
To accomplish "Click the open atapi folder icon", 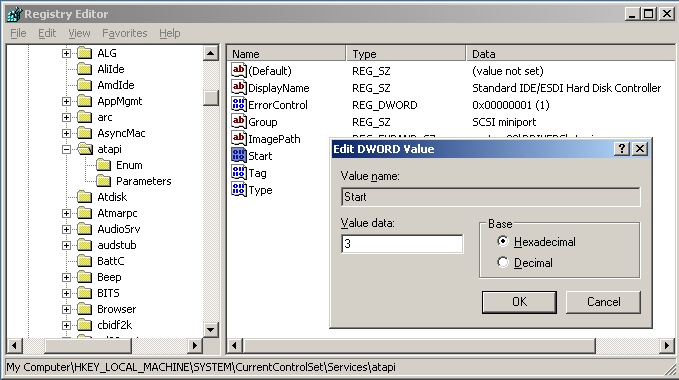I will point(85,149).
